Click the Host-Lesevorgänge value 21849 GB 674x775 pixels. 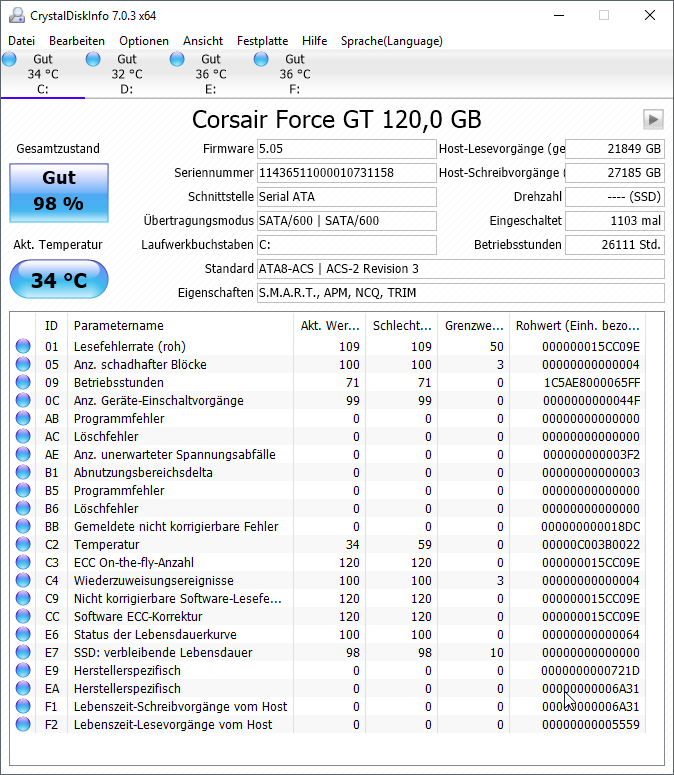click(x=615, y=149)
